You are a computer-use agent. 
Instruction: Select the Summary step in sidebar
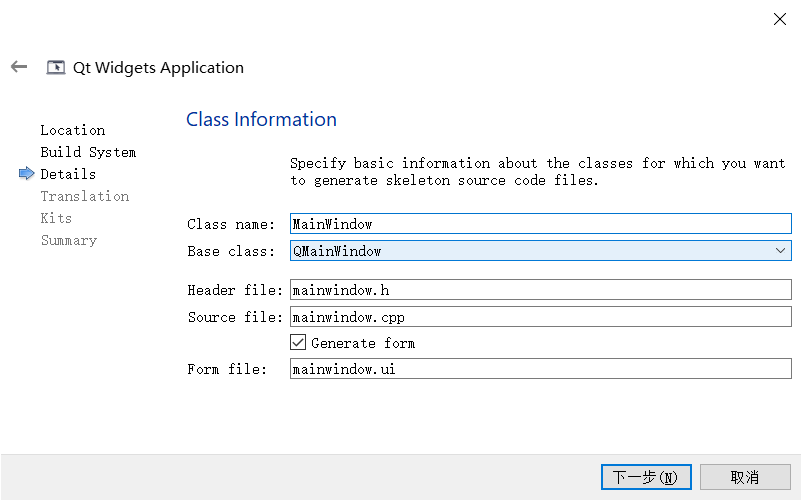68,240
